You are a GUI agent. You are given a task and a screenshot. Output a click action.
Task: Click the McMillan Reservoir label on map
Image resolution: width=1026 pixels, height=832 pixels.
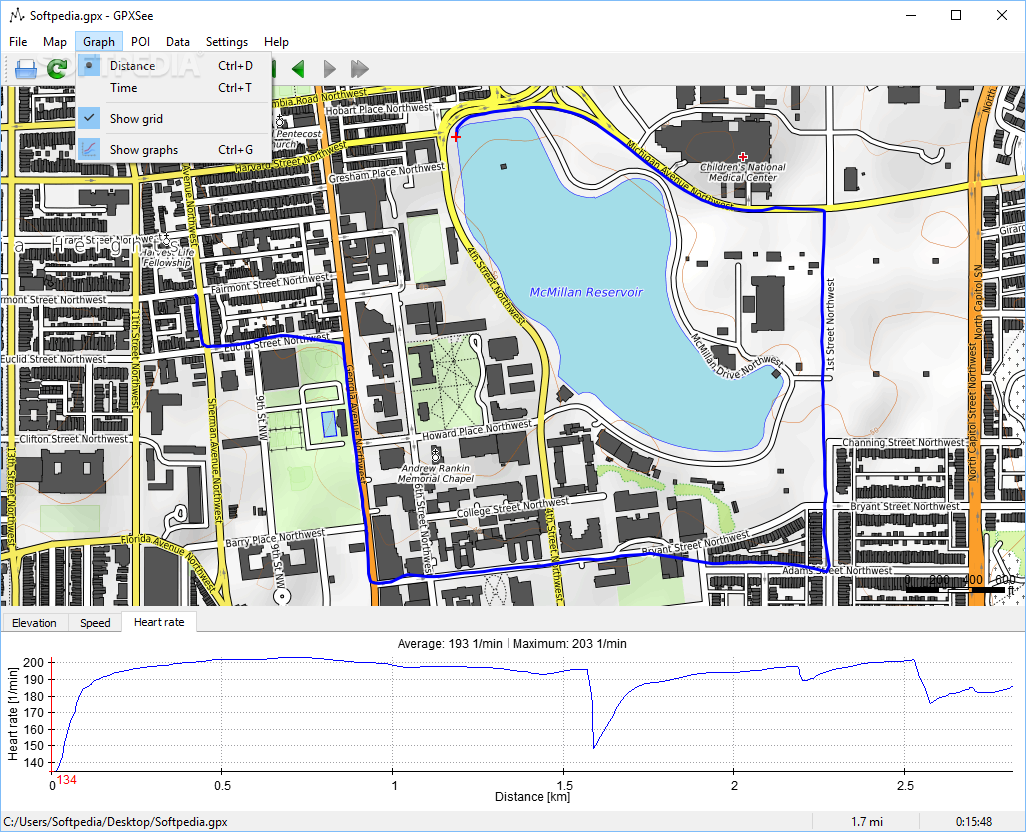coord(586,292)
